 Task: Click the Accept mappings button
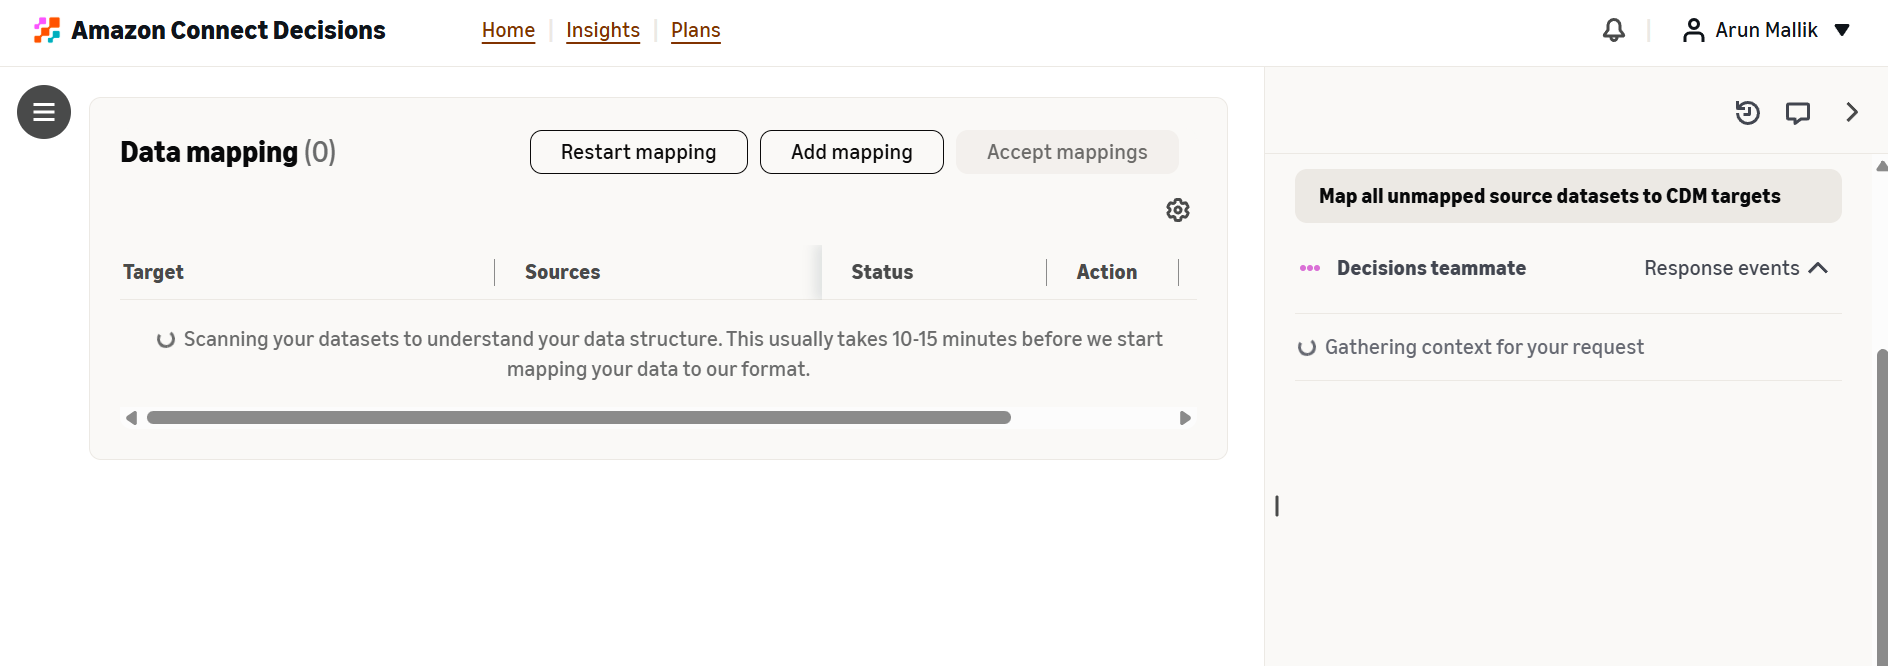click(1067, 152)
